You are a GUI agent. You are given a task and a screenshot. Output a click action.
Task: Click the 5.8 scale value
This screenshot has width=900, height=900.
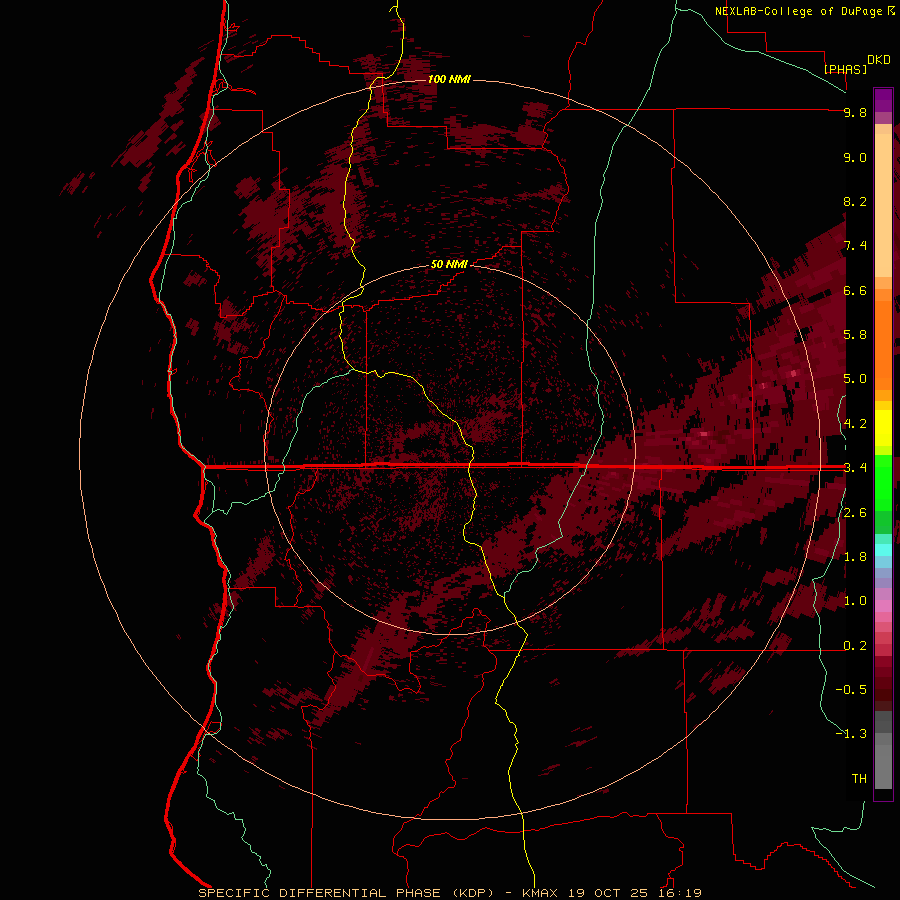pos(855,335)
